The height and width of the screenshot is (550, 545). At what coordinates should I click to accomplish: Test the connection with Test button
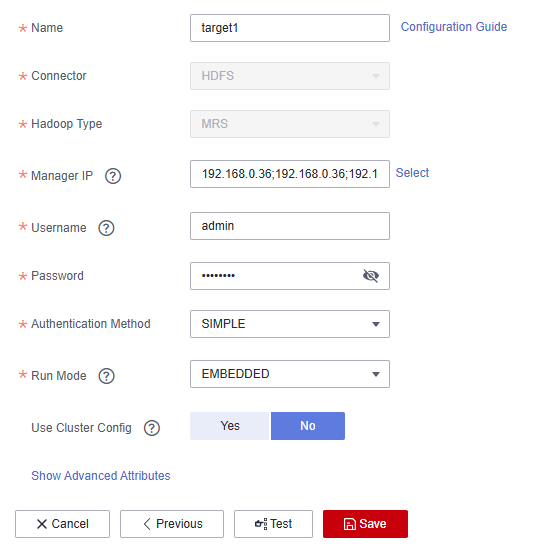click(x=273, y=524)
